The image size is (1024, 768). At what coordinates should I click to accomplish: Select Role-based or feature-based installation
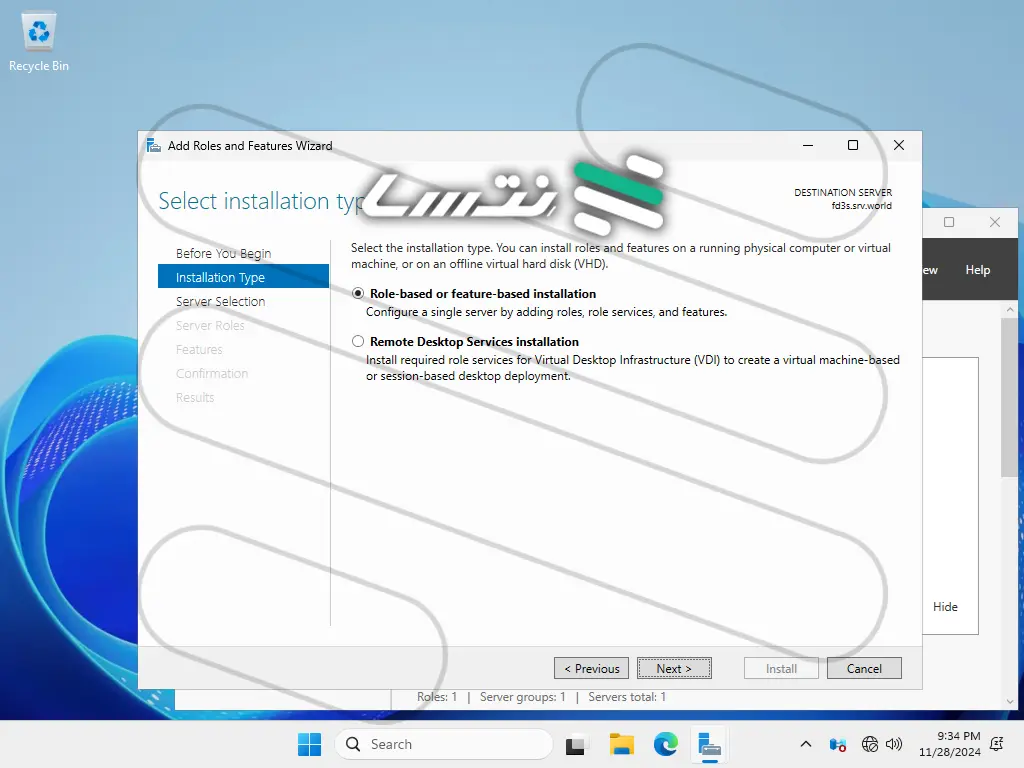(x=359, y=294)
